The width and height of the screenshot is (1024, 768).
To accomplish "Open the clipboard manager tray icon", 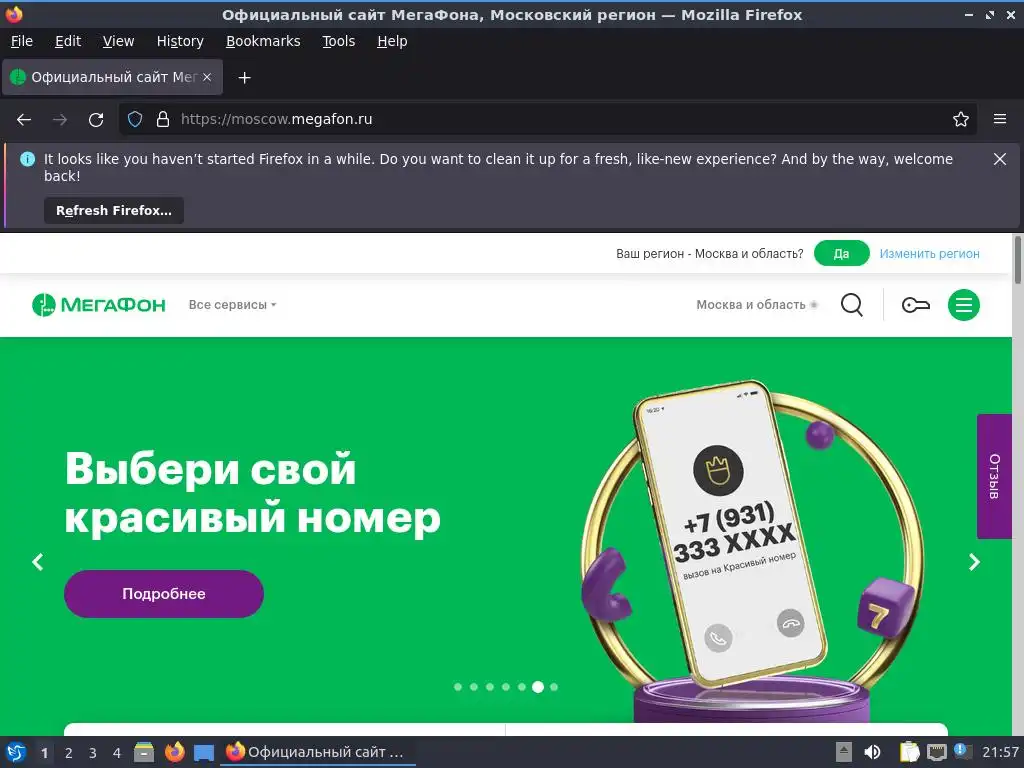I will 909,752.
